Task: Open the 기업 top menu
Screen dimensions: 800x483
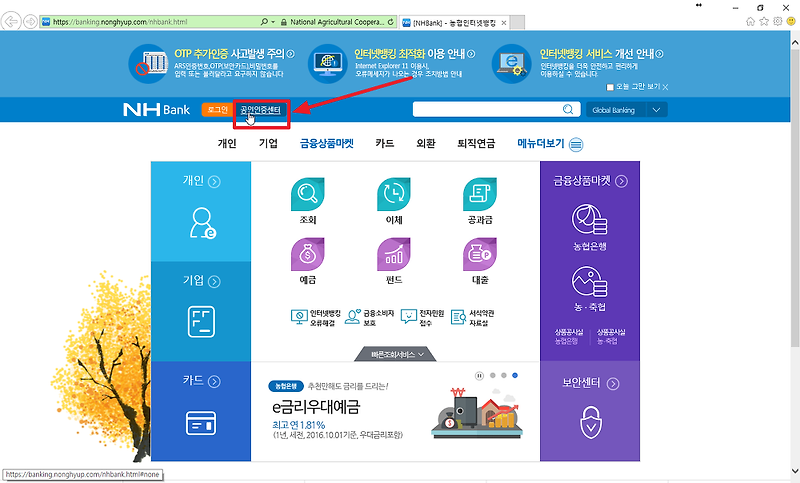Action: (268, 143)
